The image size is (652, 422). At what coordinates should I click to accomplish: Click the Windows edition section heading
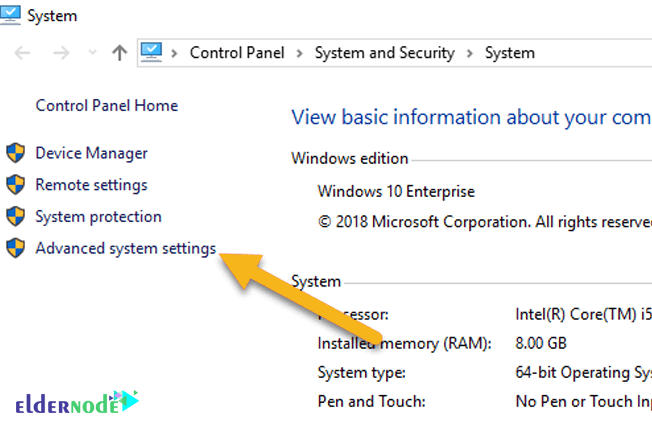(350, 158)
